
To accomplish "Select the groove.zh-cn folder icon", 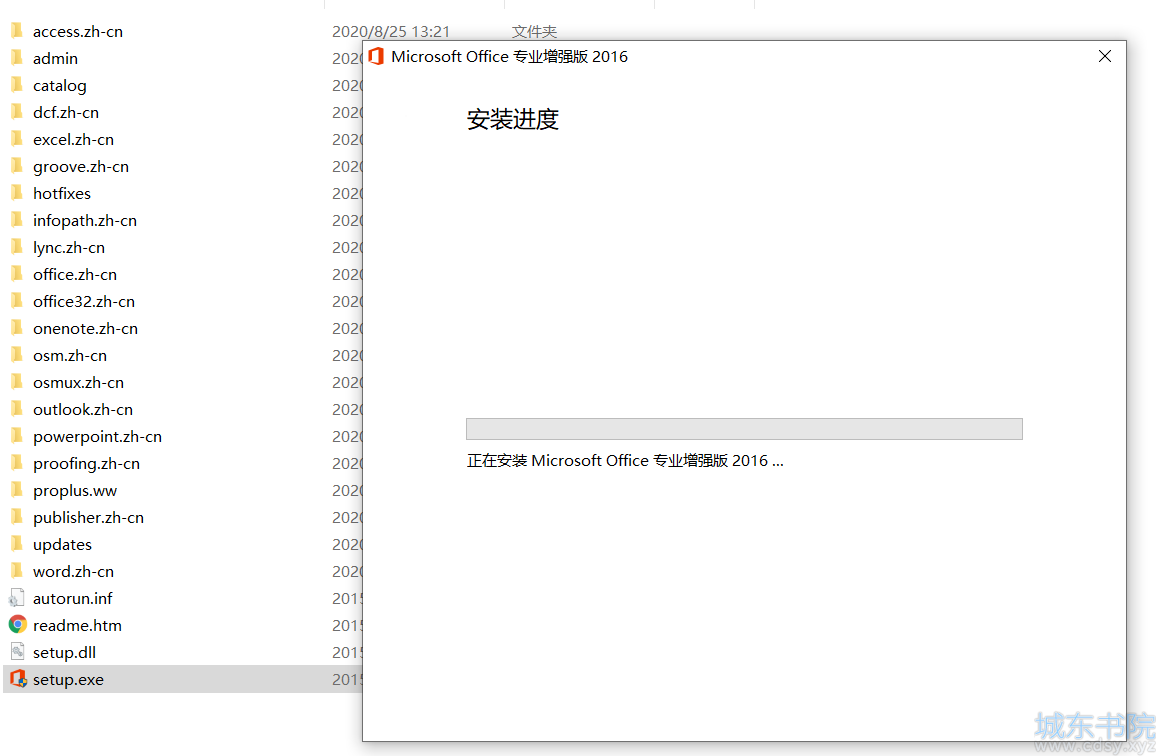I will (x=17, y=166).
